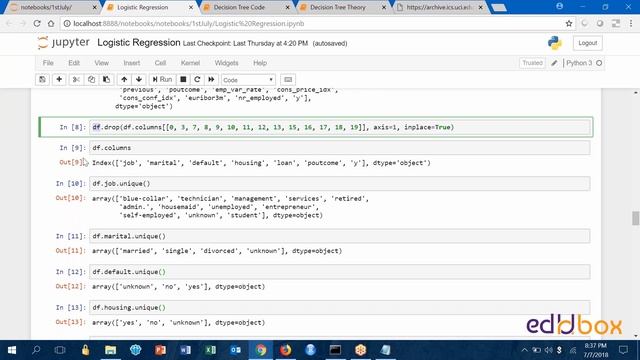Move selected cell down arrow
Viewport: 640px width, 360px height.
pos(139,80)
